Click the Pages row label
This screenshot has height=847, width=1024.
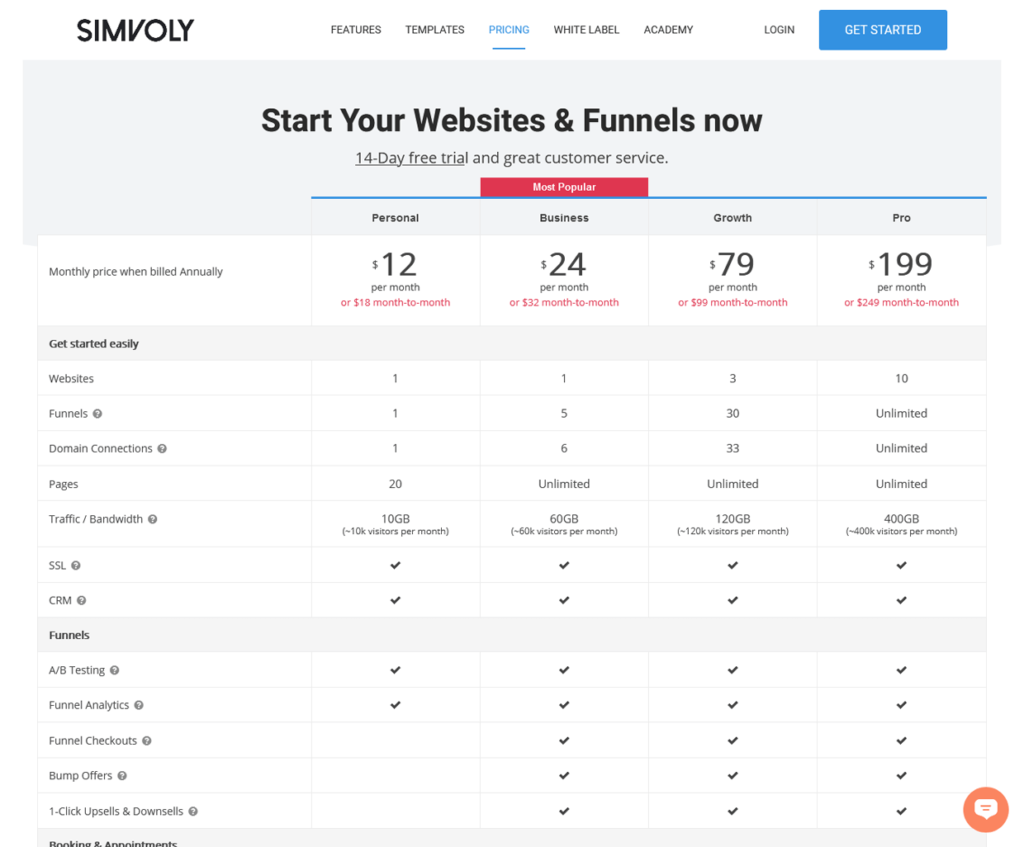click(63, 485)
